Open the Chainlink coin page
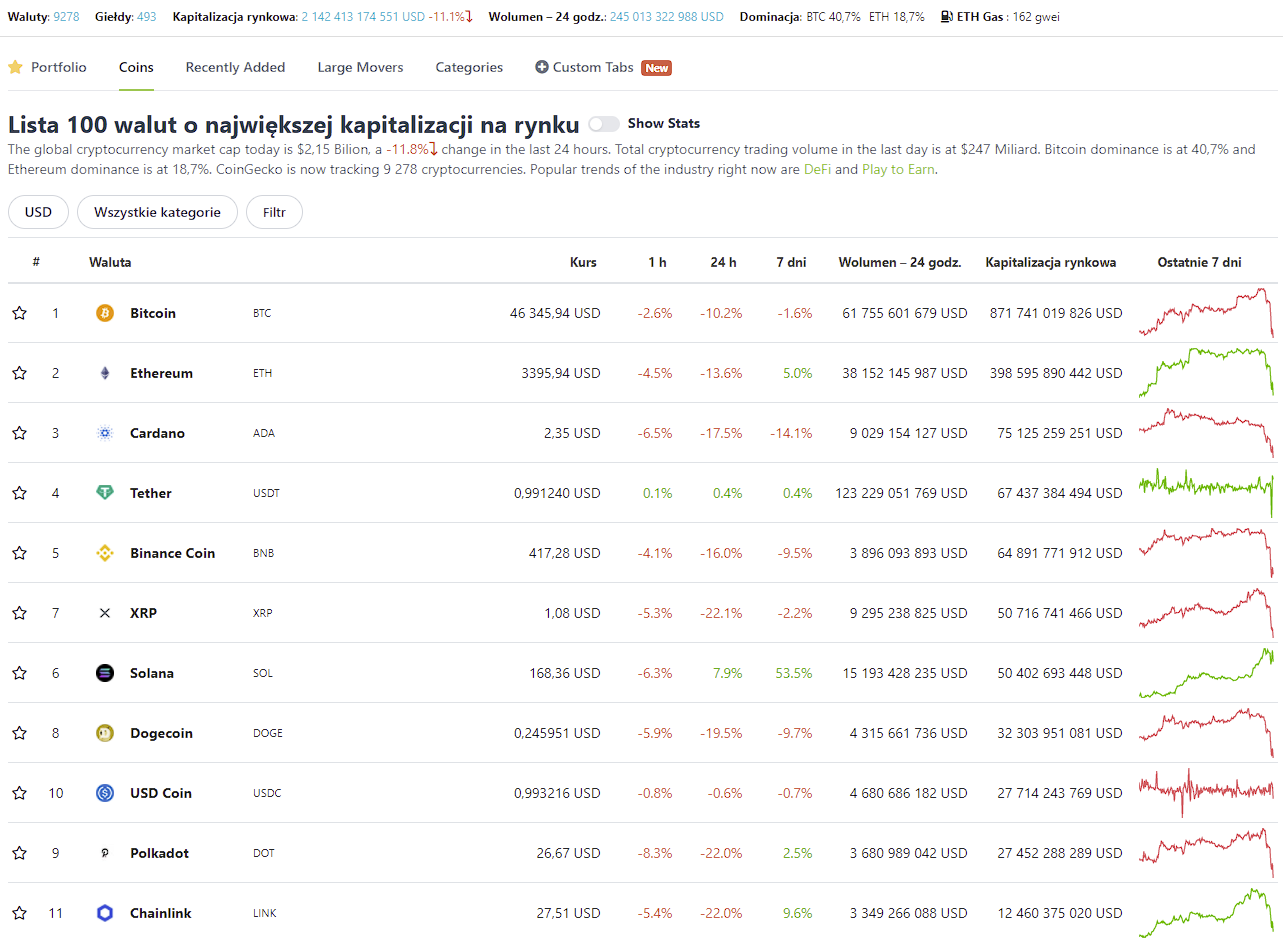This screenshot has width=1283, height=941. [161, 913]
